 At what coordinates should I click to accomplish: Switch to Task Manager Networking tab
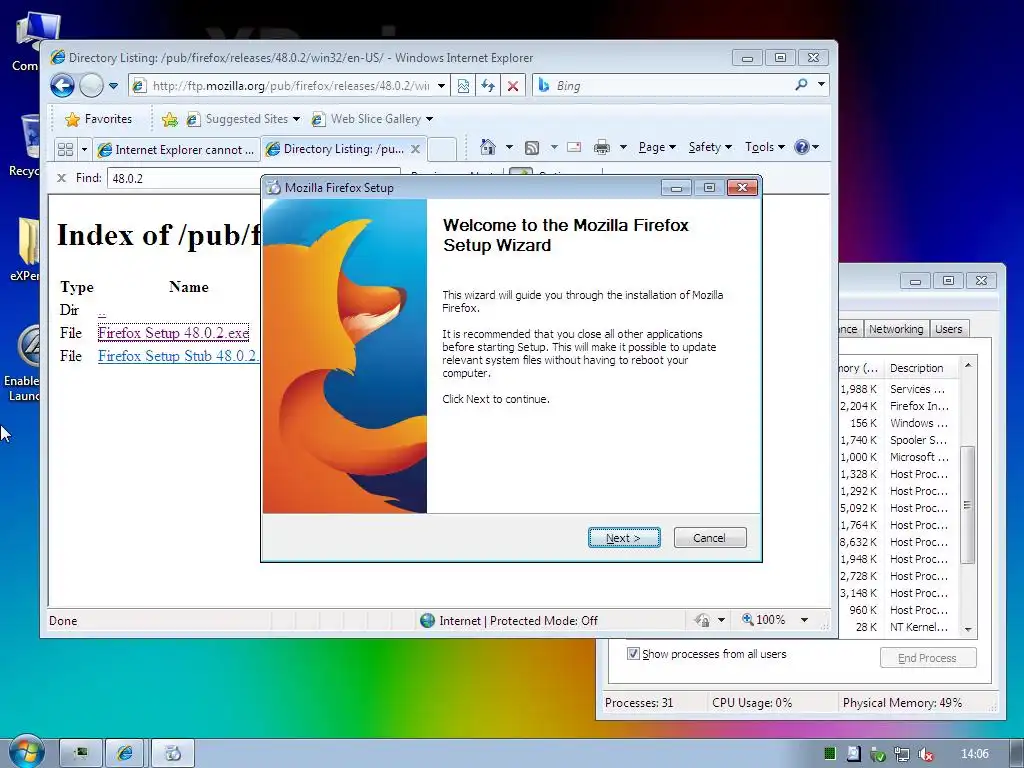tap(896, 329)
